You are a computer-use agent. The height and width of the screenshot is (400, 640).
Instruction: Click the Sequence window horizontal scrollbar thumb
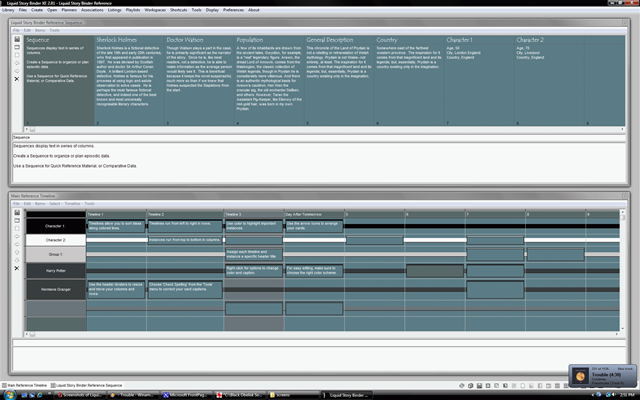(x=33, y=129)
